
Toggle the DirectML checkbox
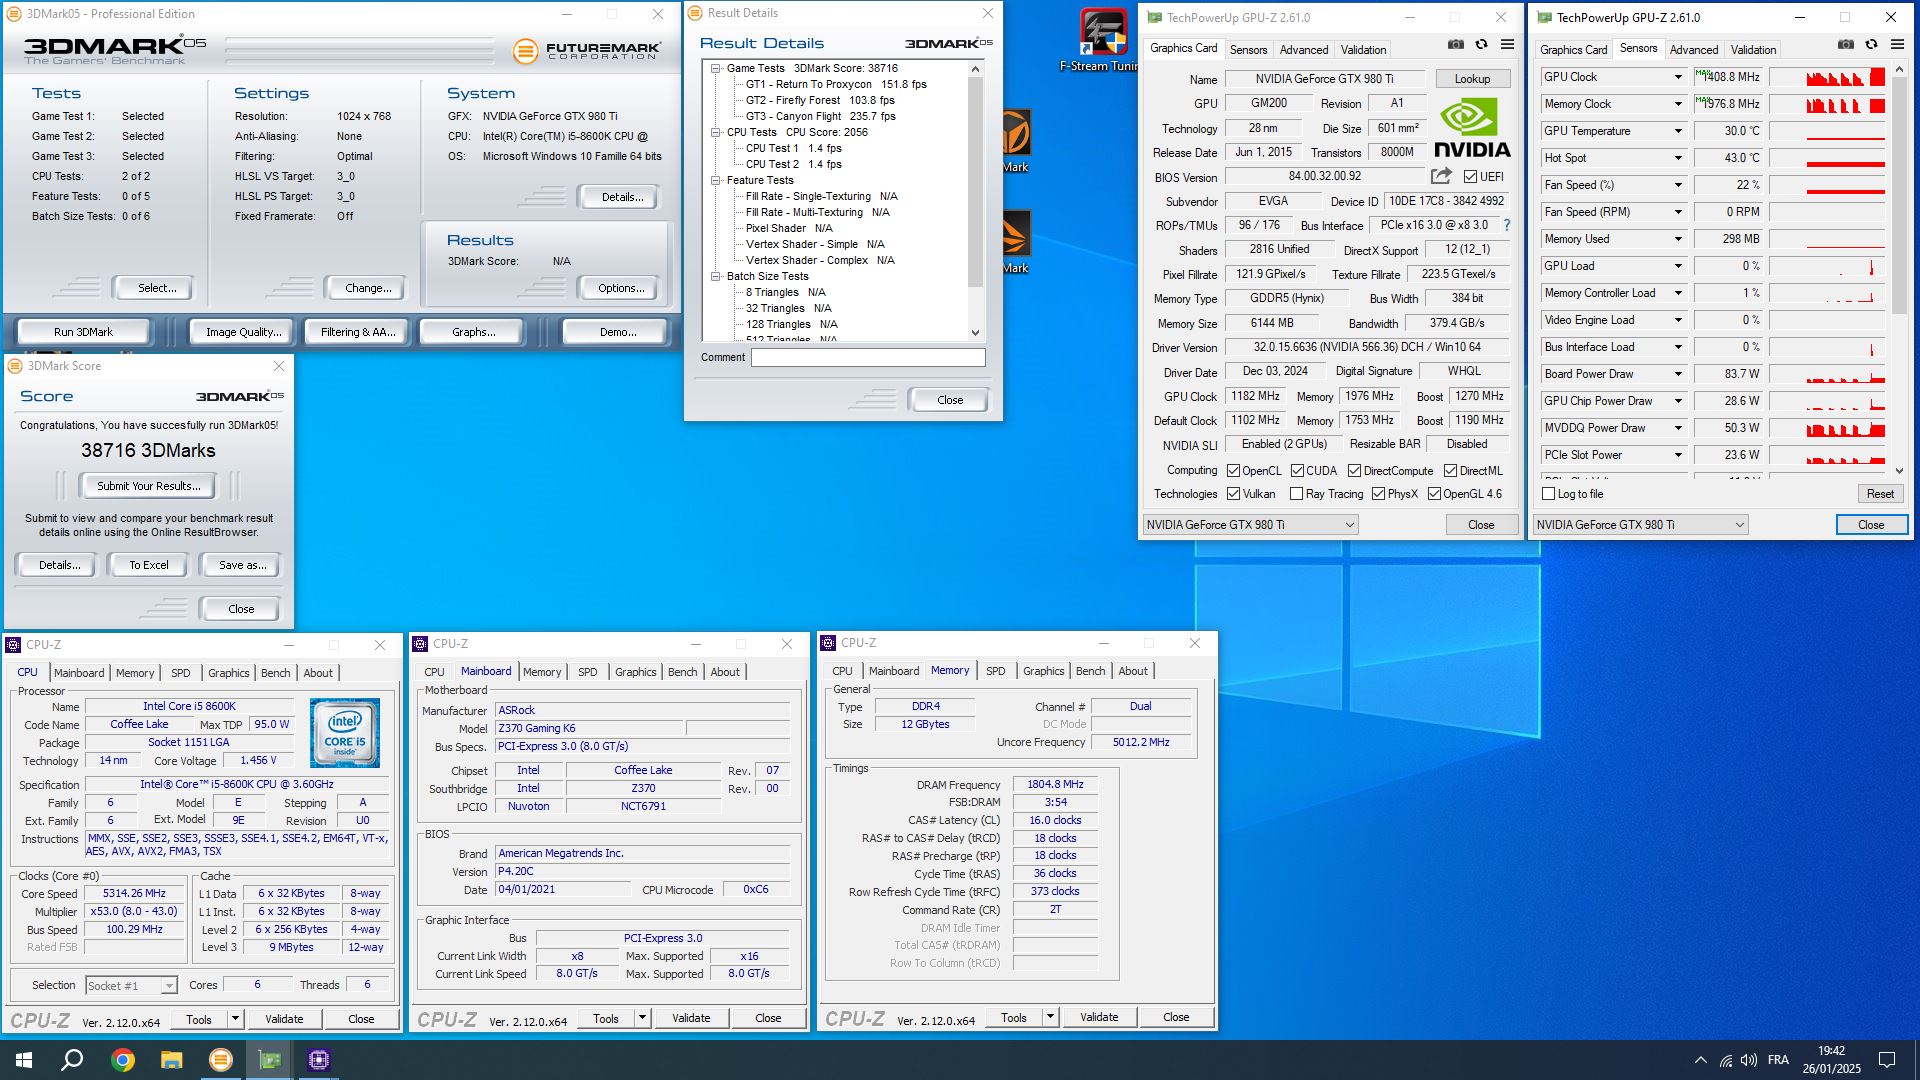pos(1450,471)
